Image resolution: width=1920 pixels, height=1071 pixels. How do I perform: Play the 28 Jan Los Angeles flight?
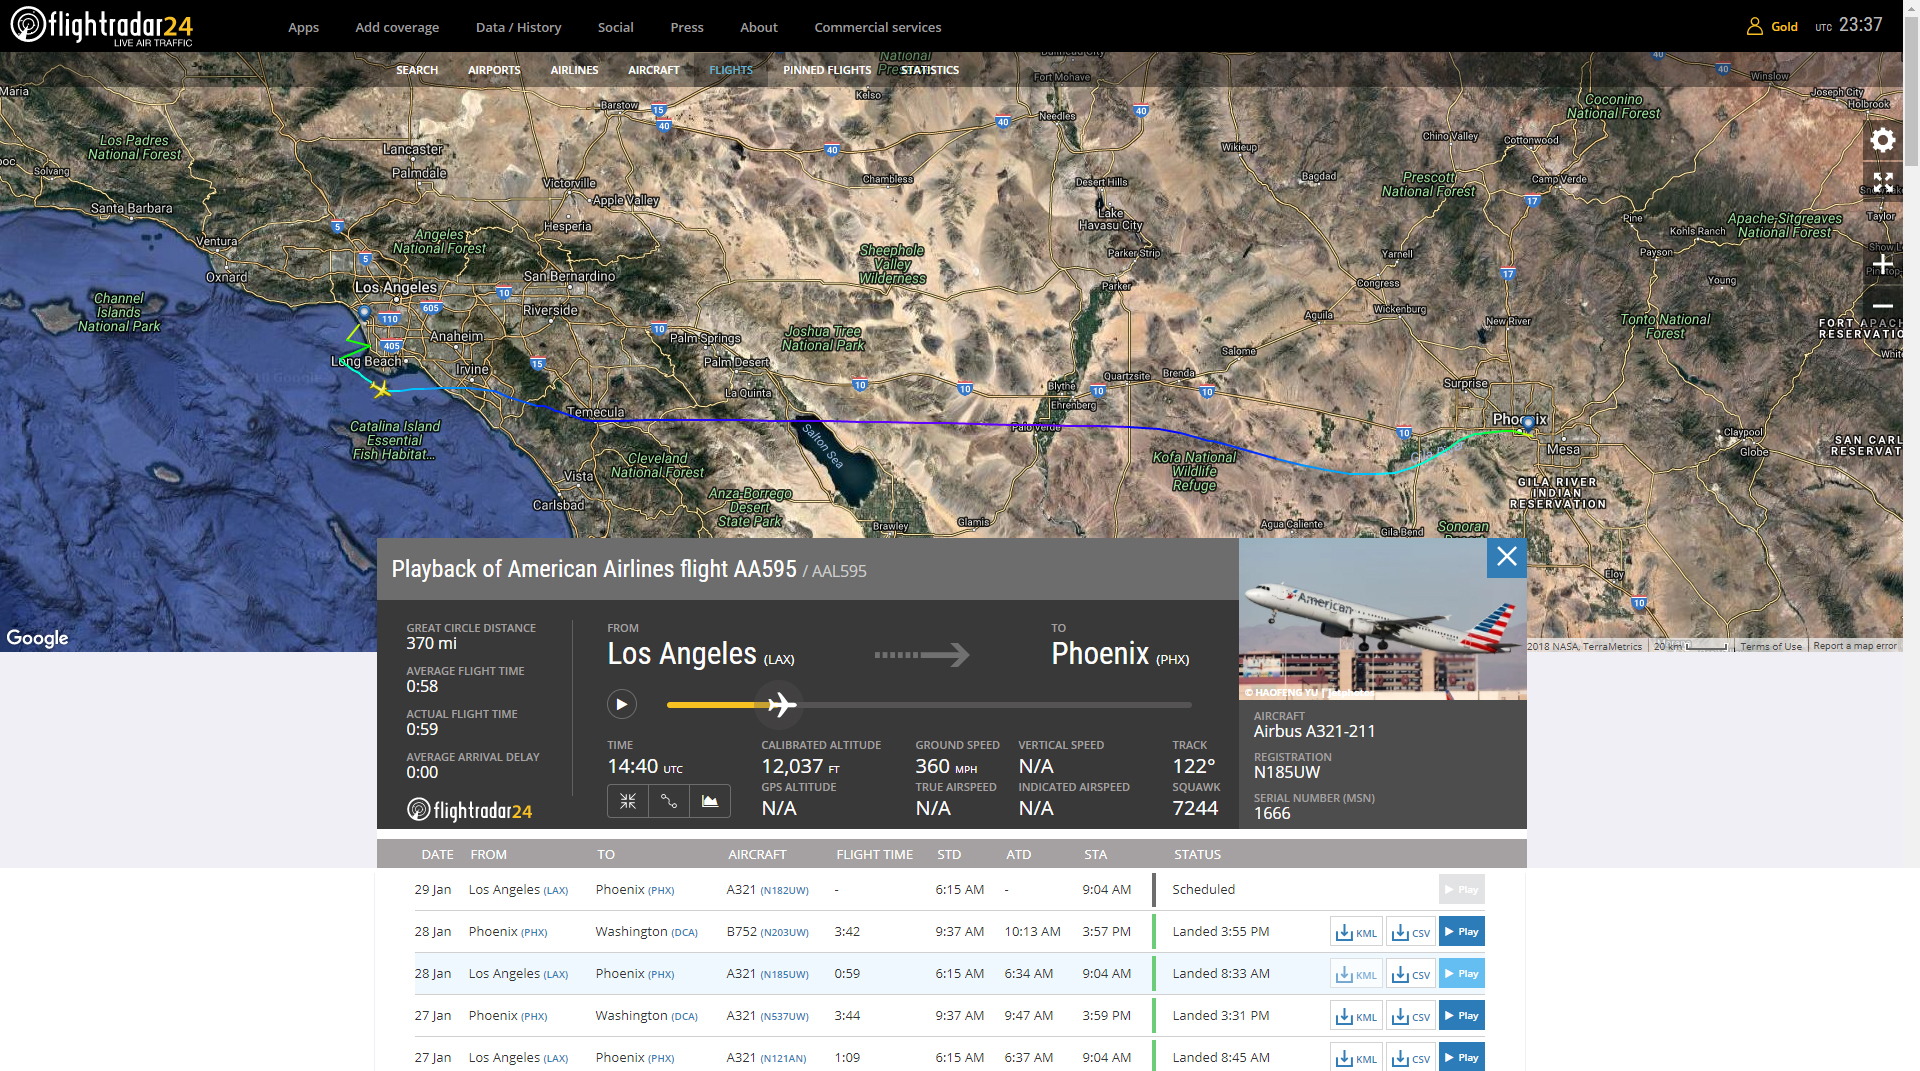[1461, 973]
